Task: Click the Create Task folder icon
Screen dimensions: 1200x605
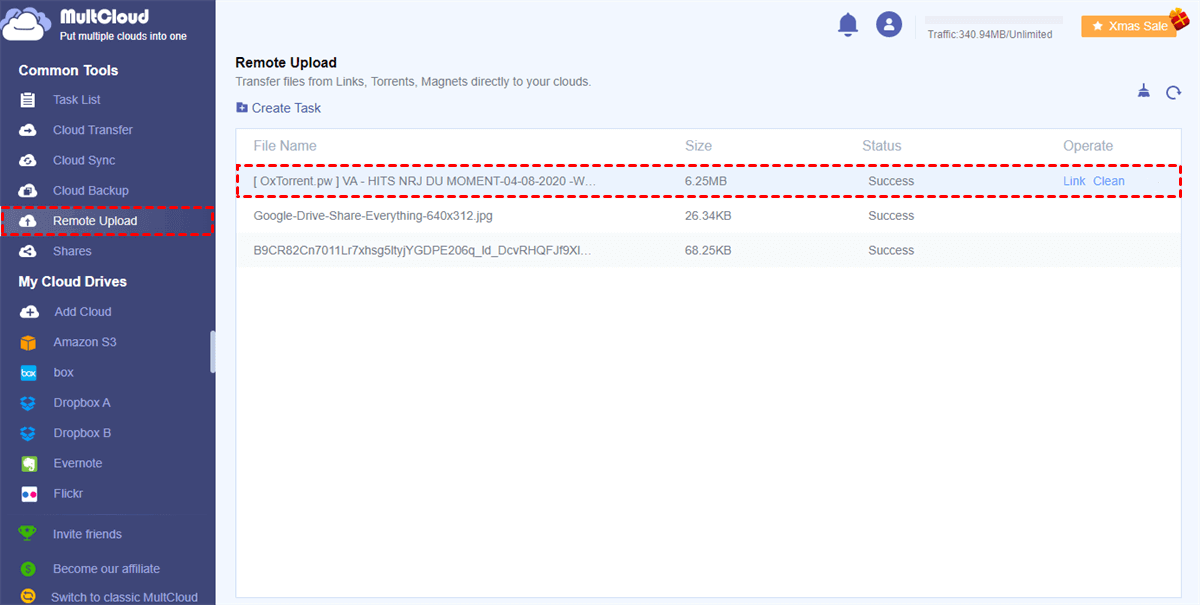Action: (x=242, y=108)
